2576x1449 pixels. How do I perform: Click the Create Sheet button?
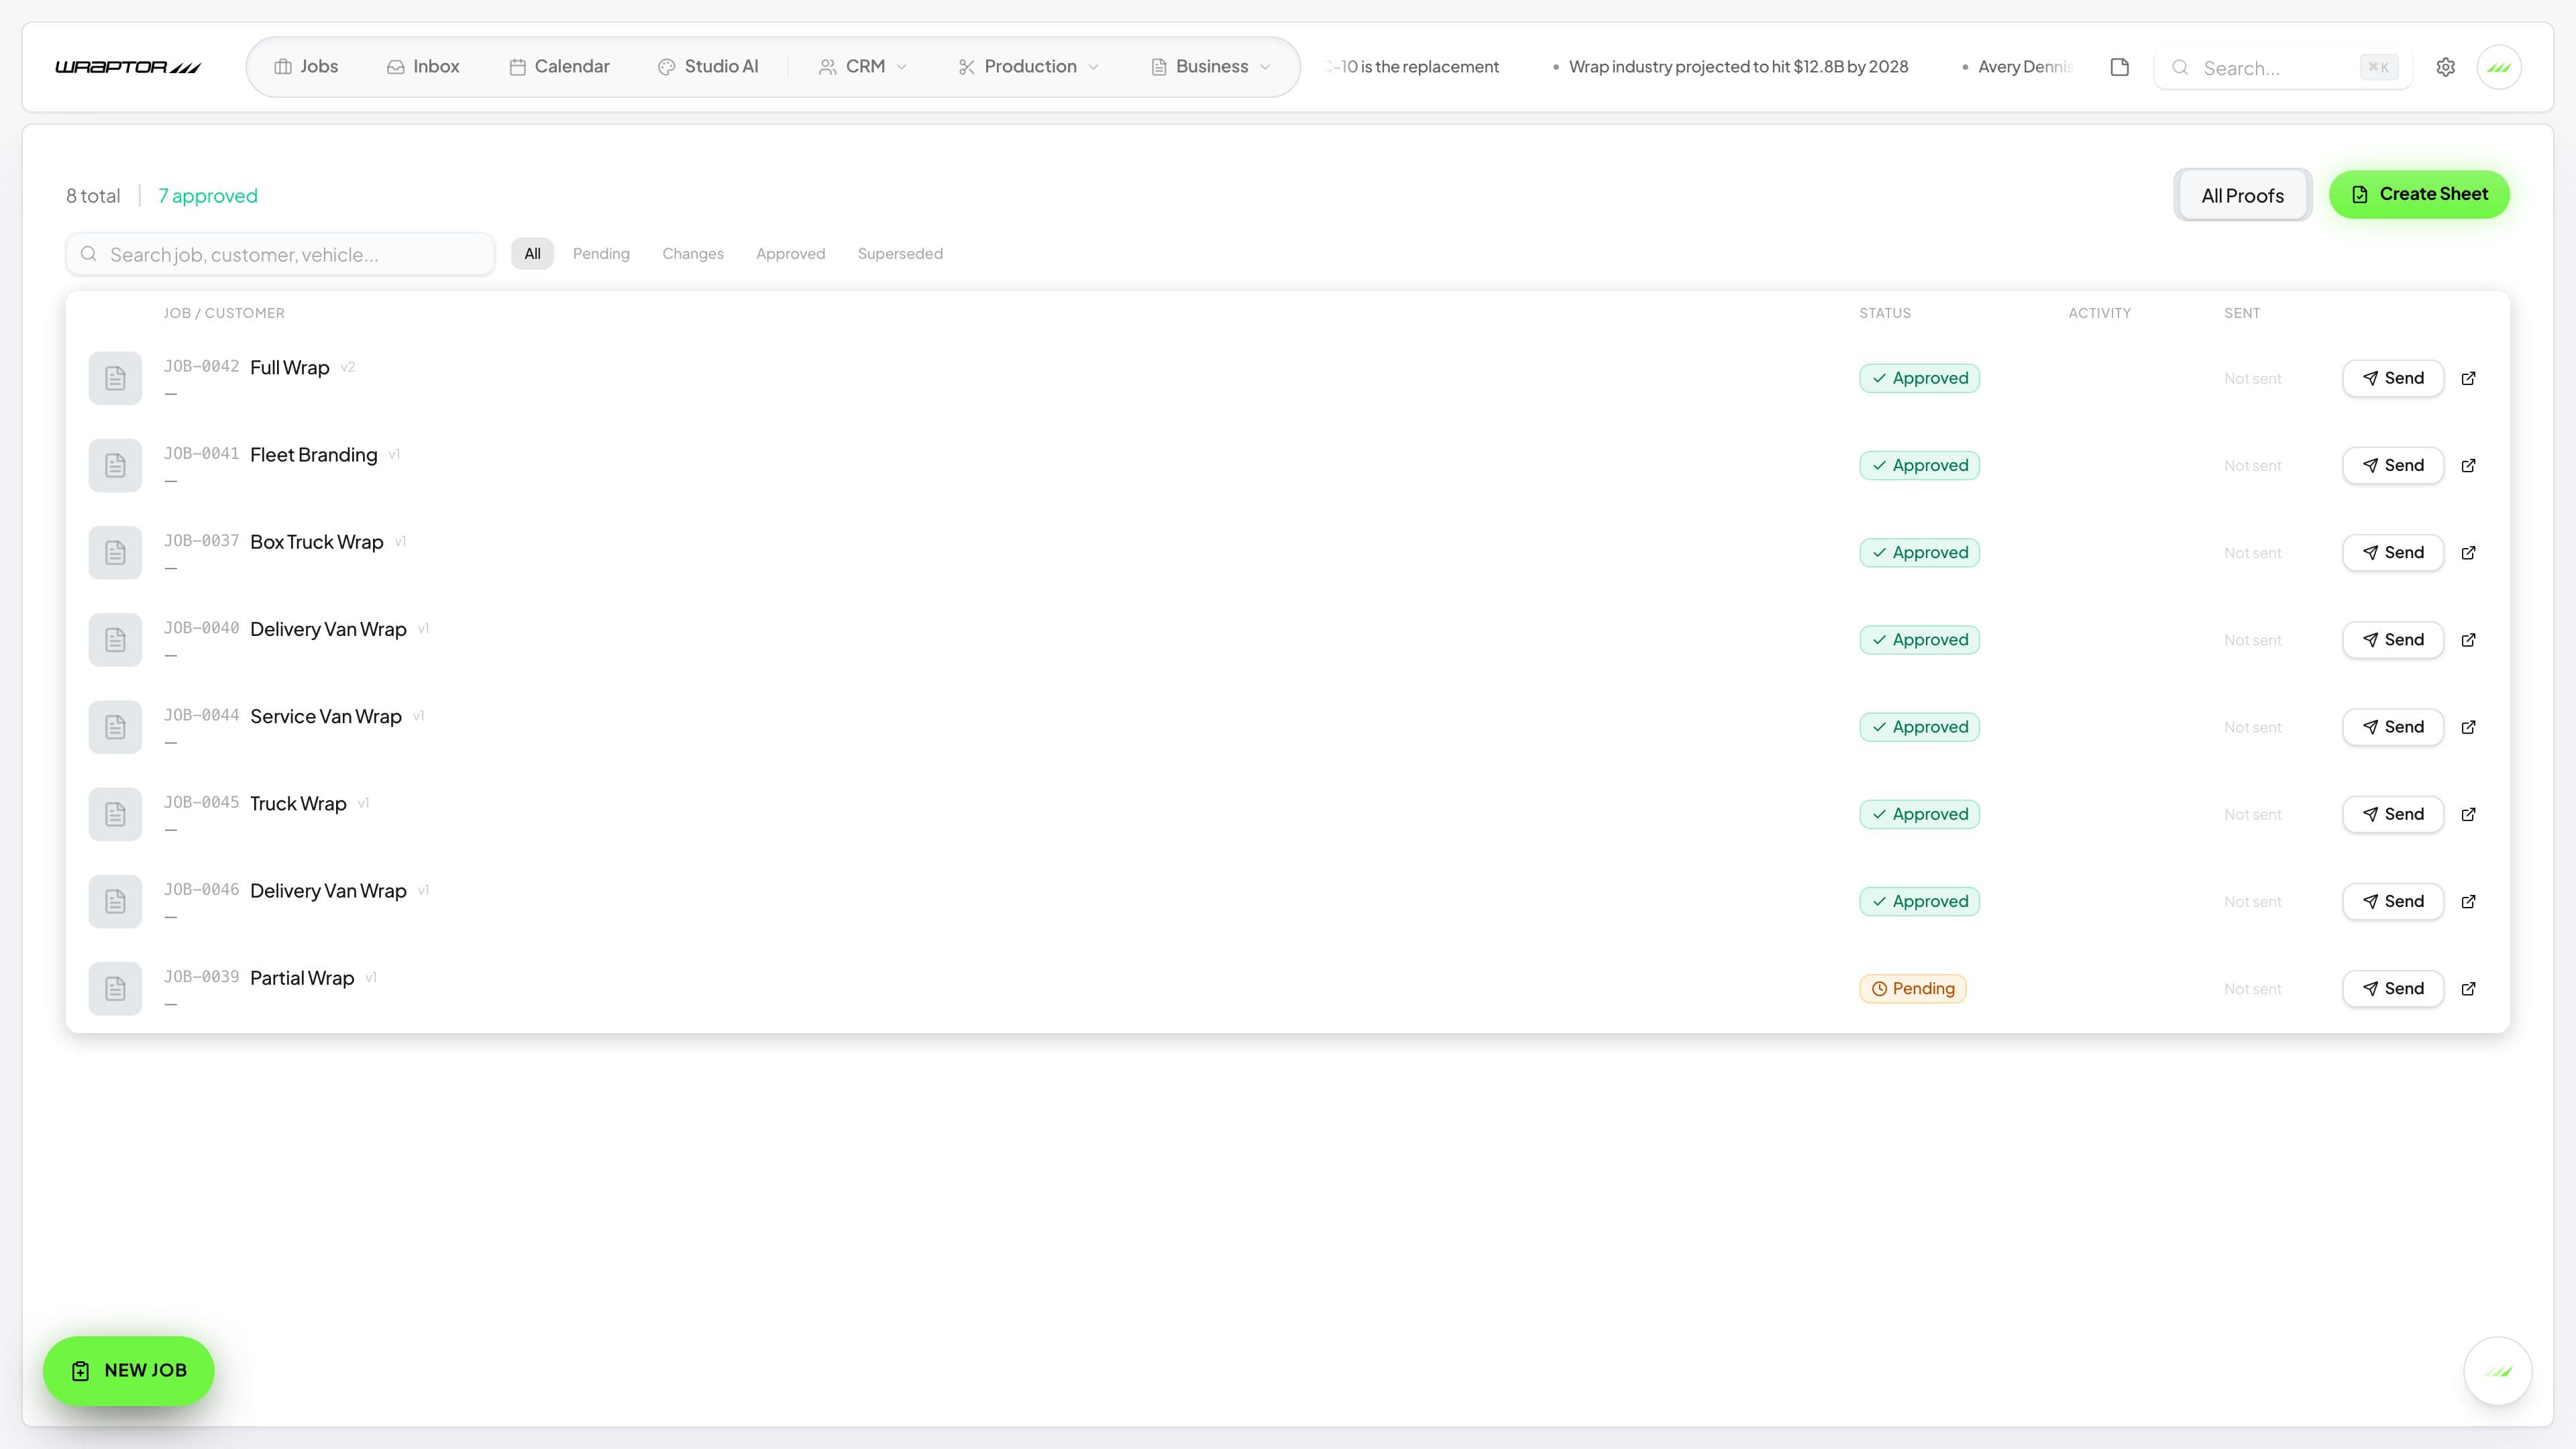pos(2419,194)
